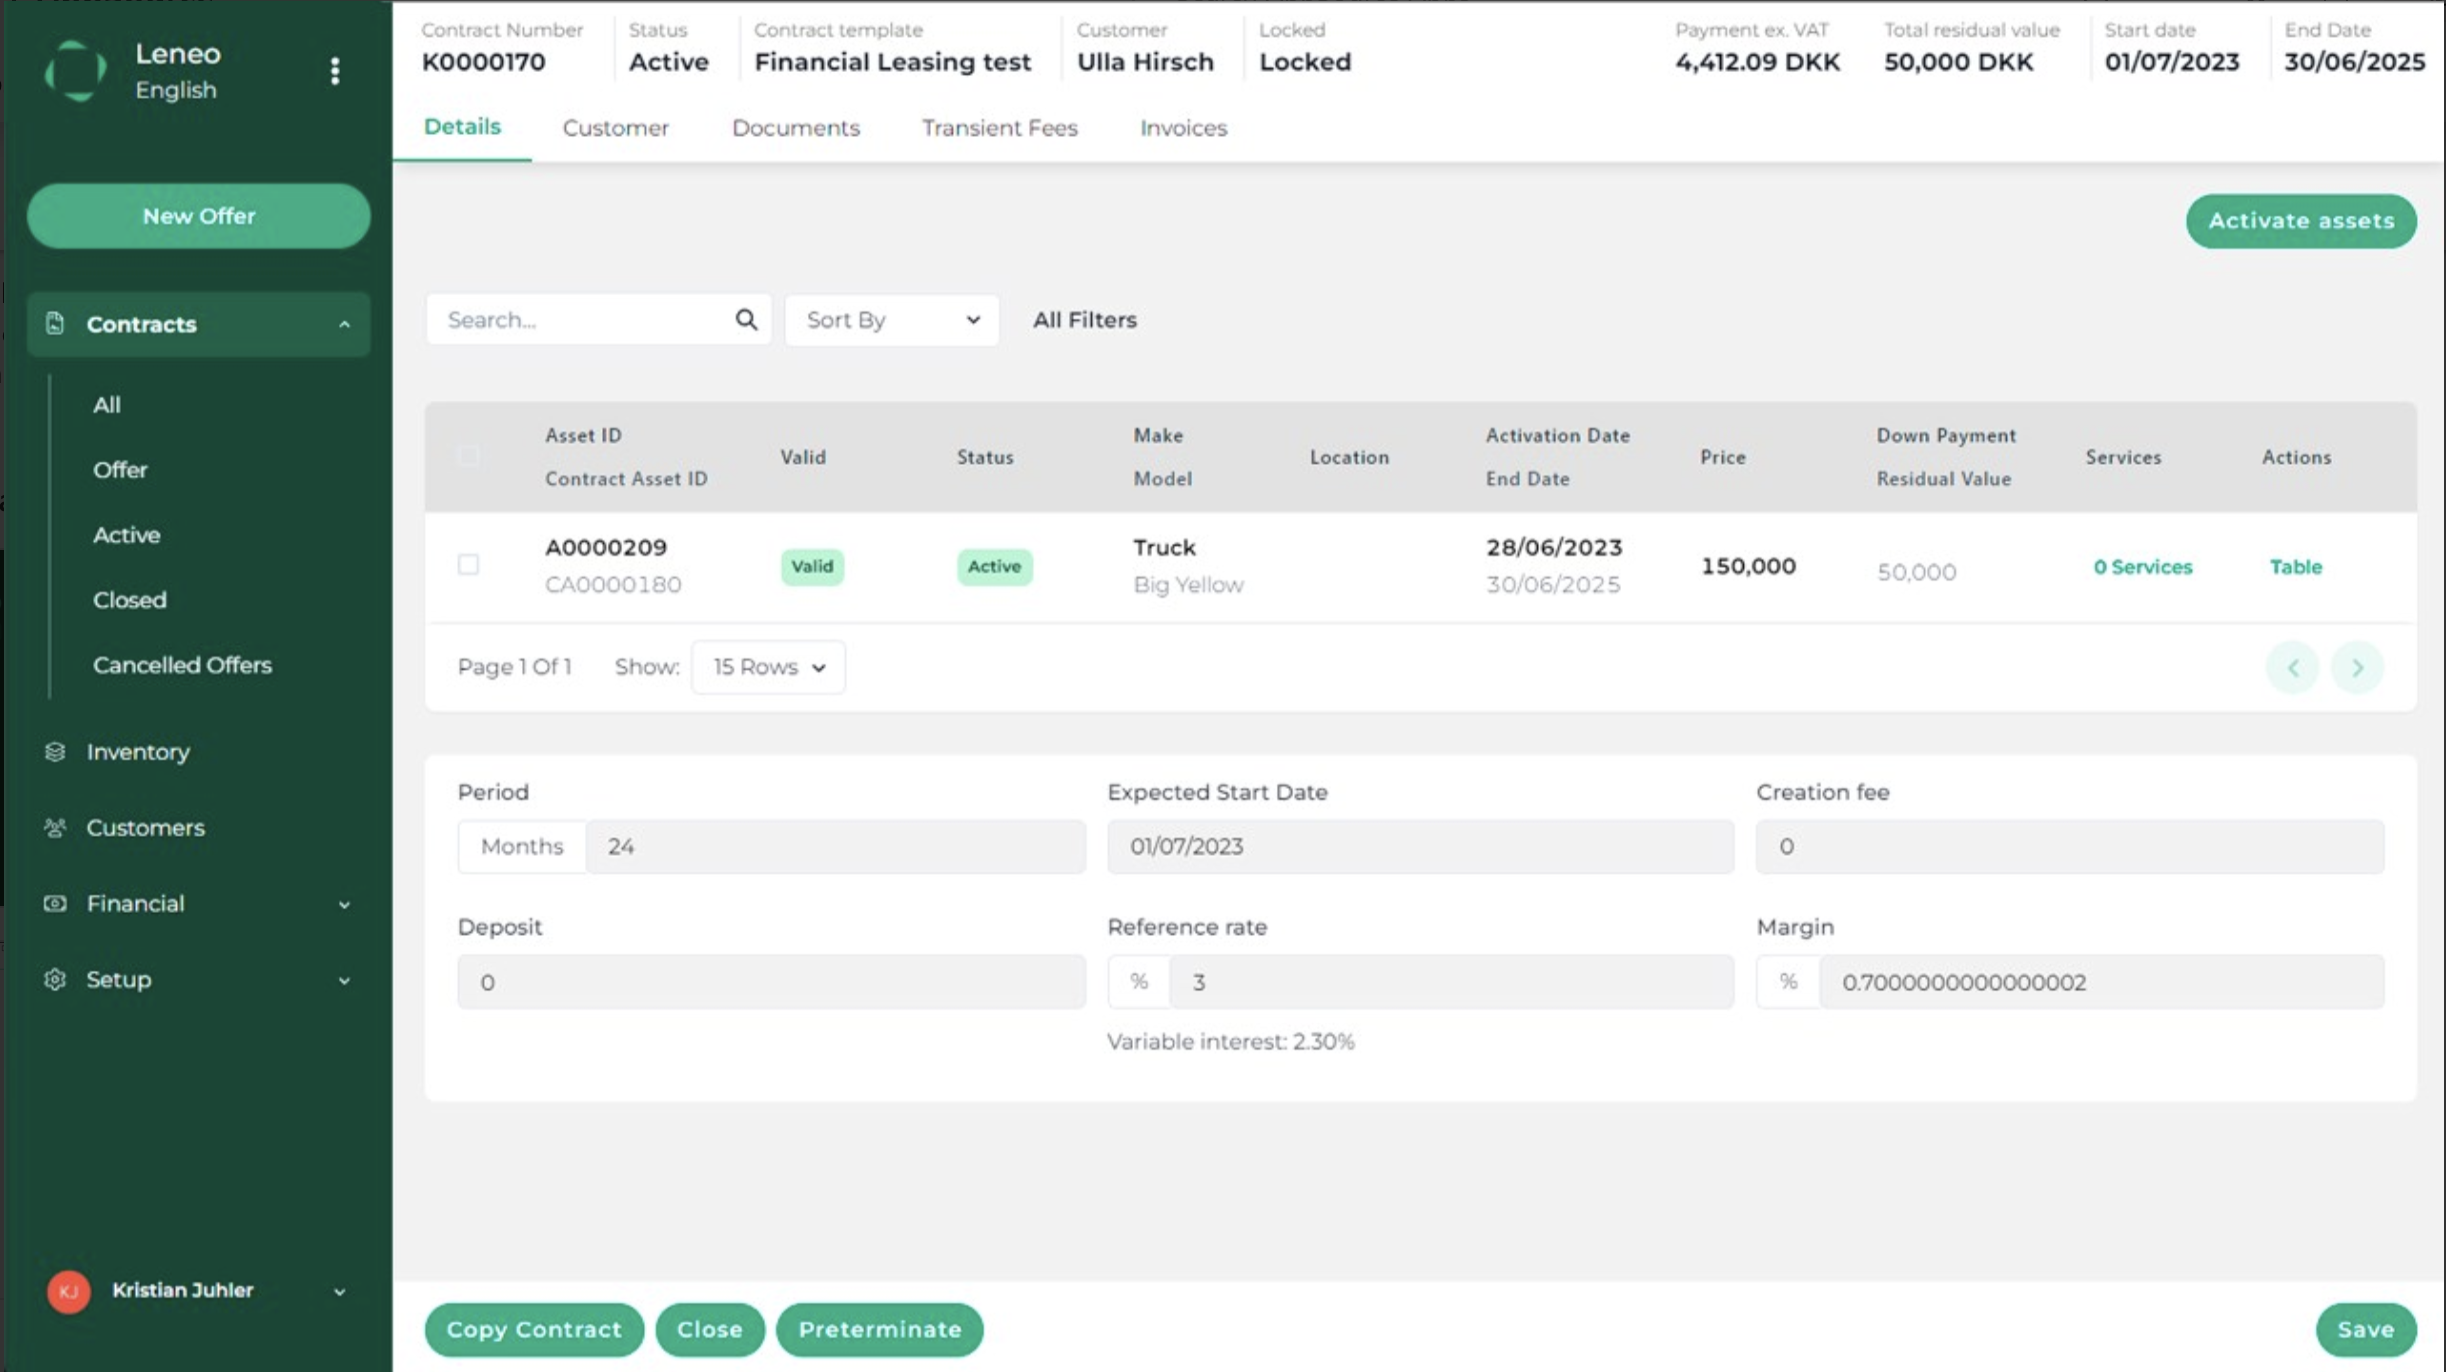Open the Kristian Juhler user dropdown
Viewport: 2446px width, 1372px height.
coord(340,1291)
